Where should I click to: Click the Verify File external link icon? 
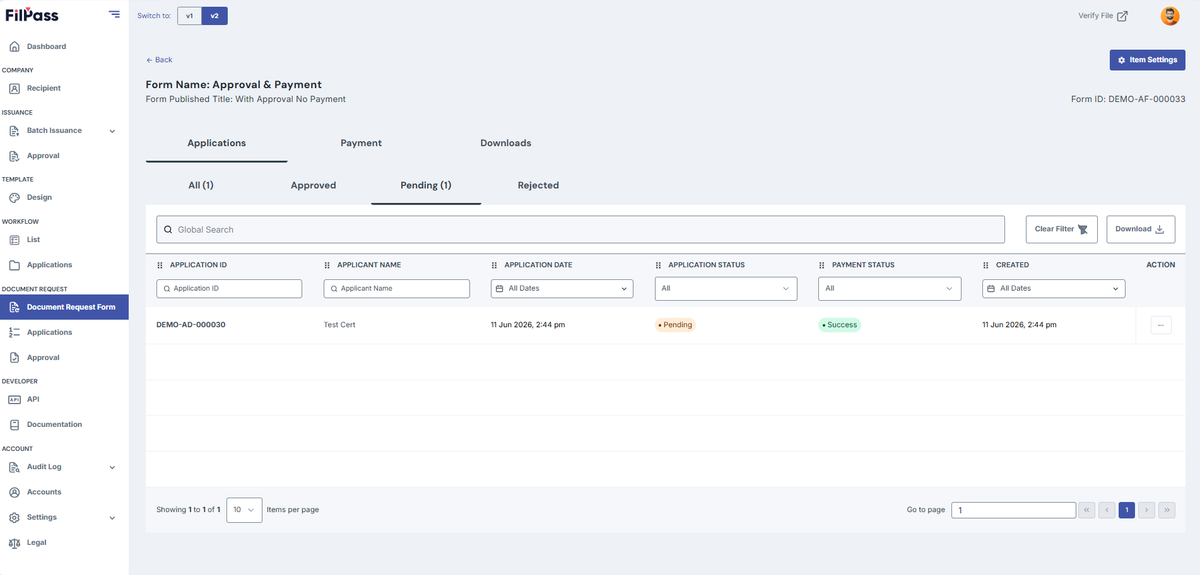1122,16
